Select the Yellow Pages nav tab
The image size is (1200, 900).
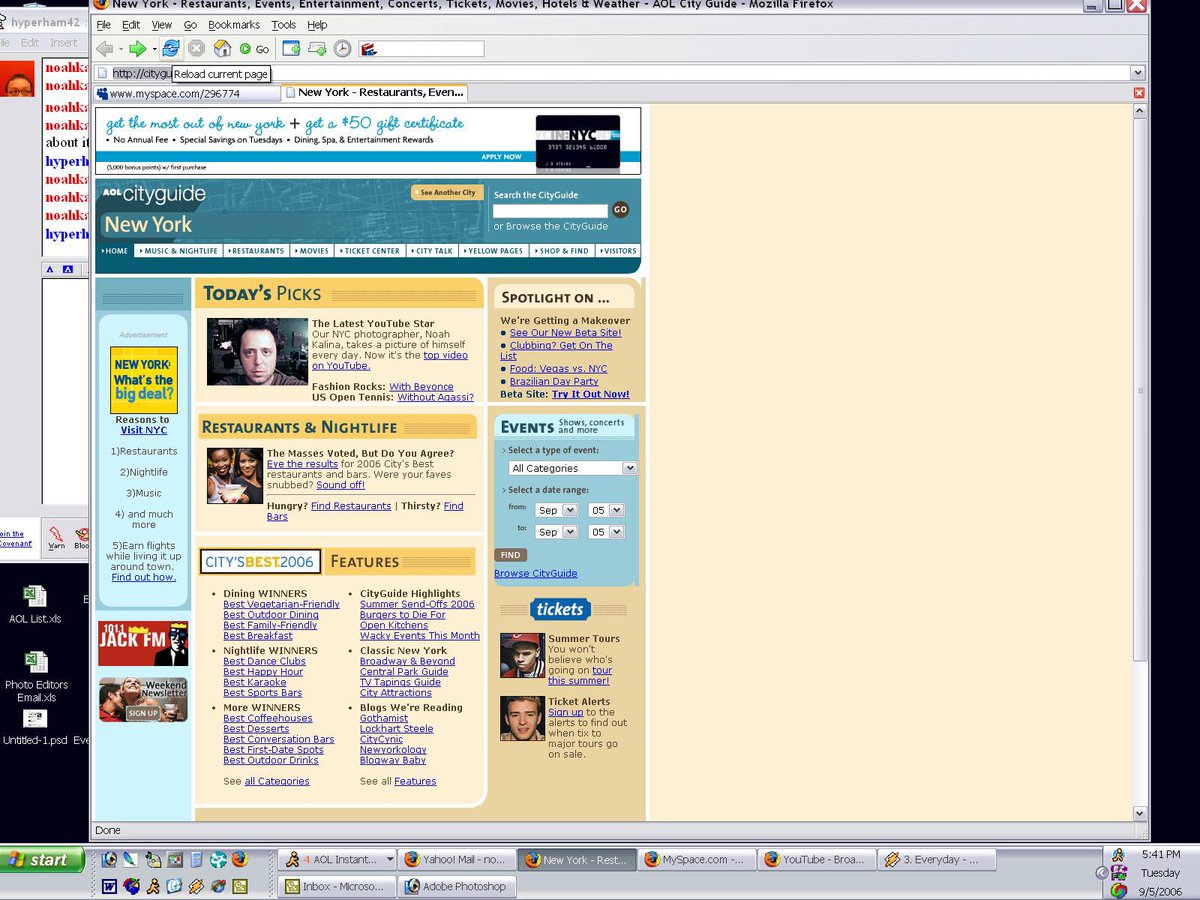pyautogui.click(x=494, y=251)
